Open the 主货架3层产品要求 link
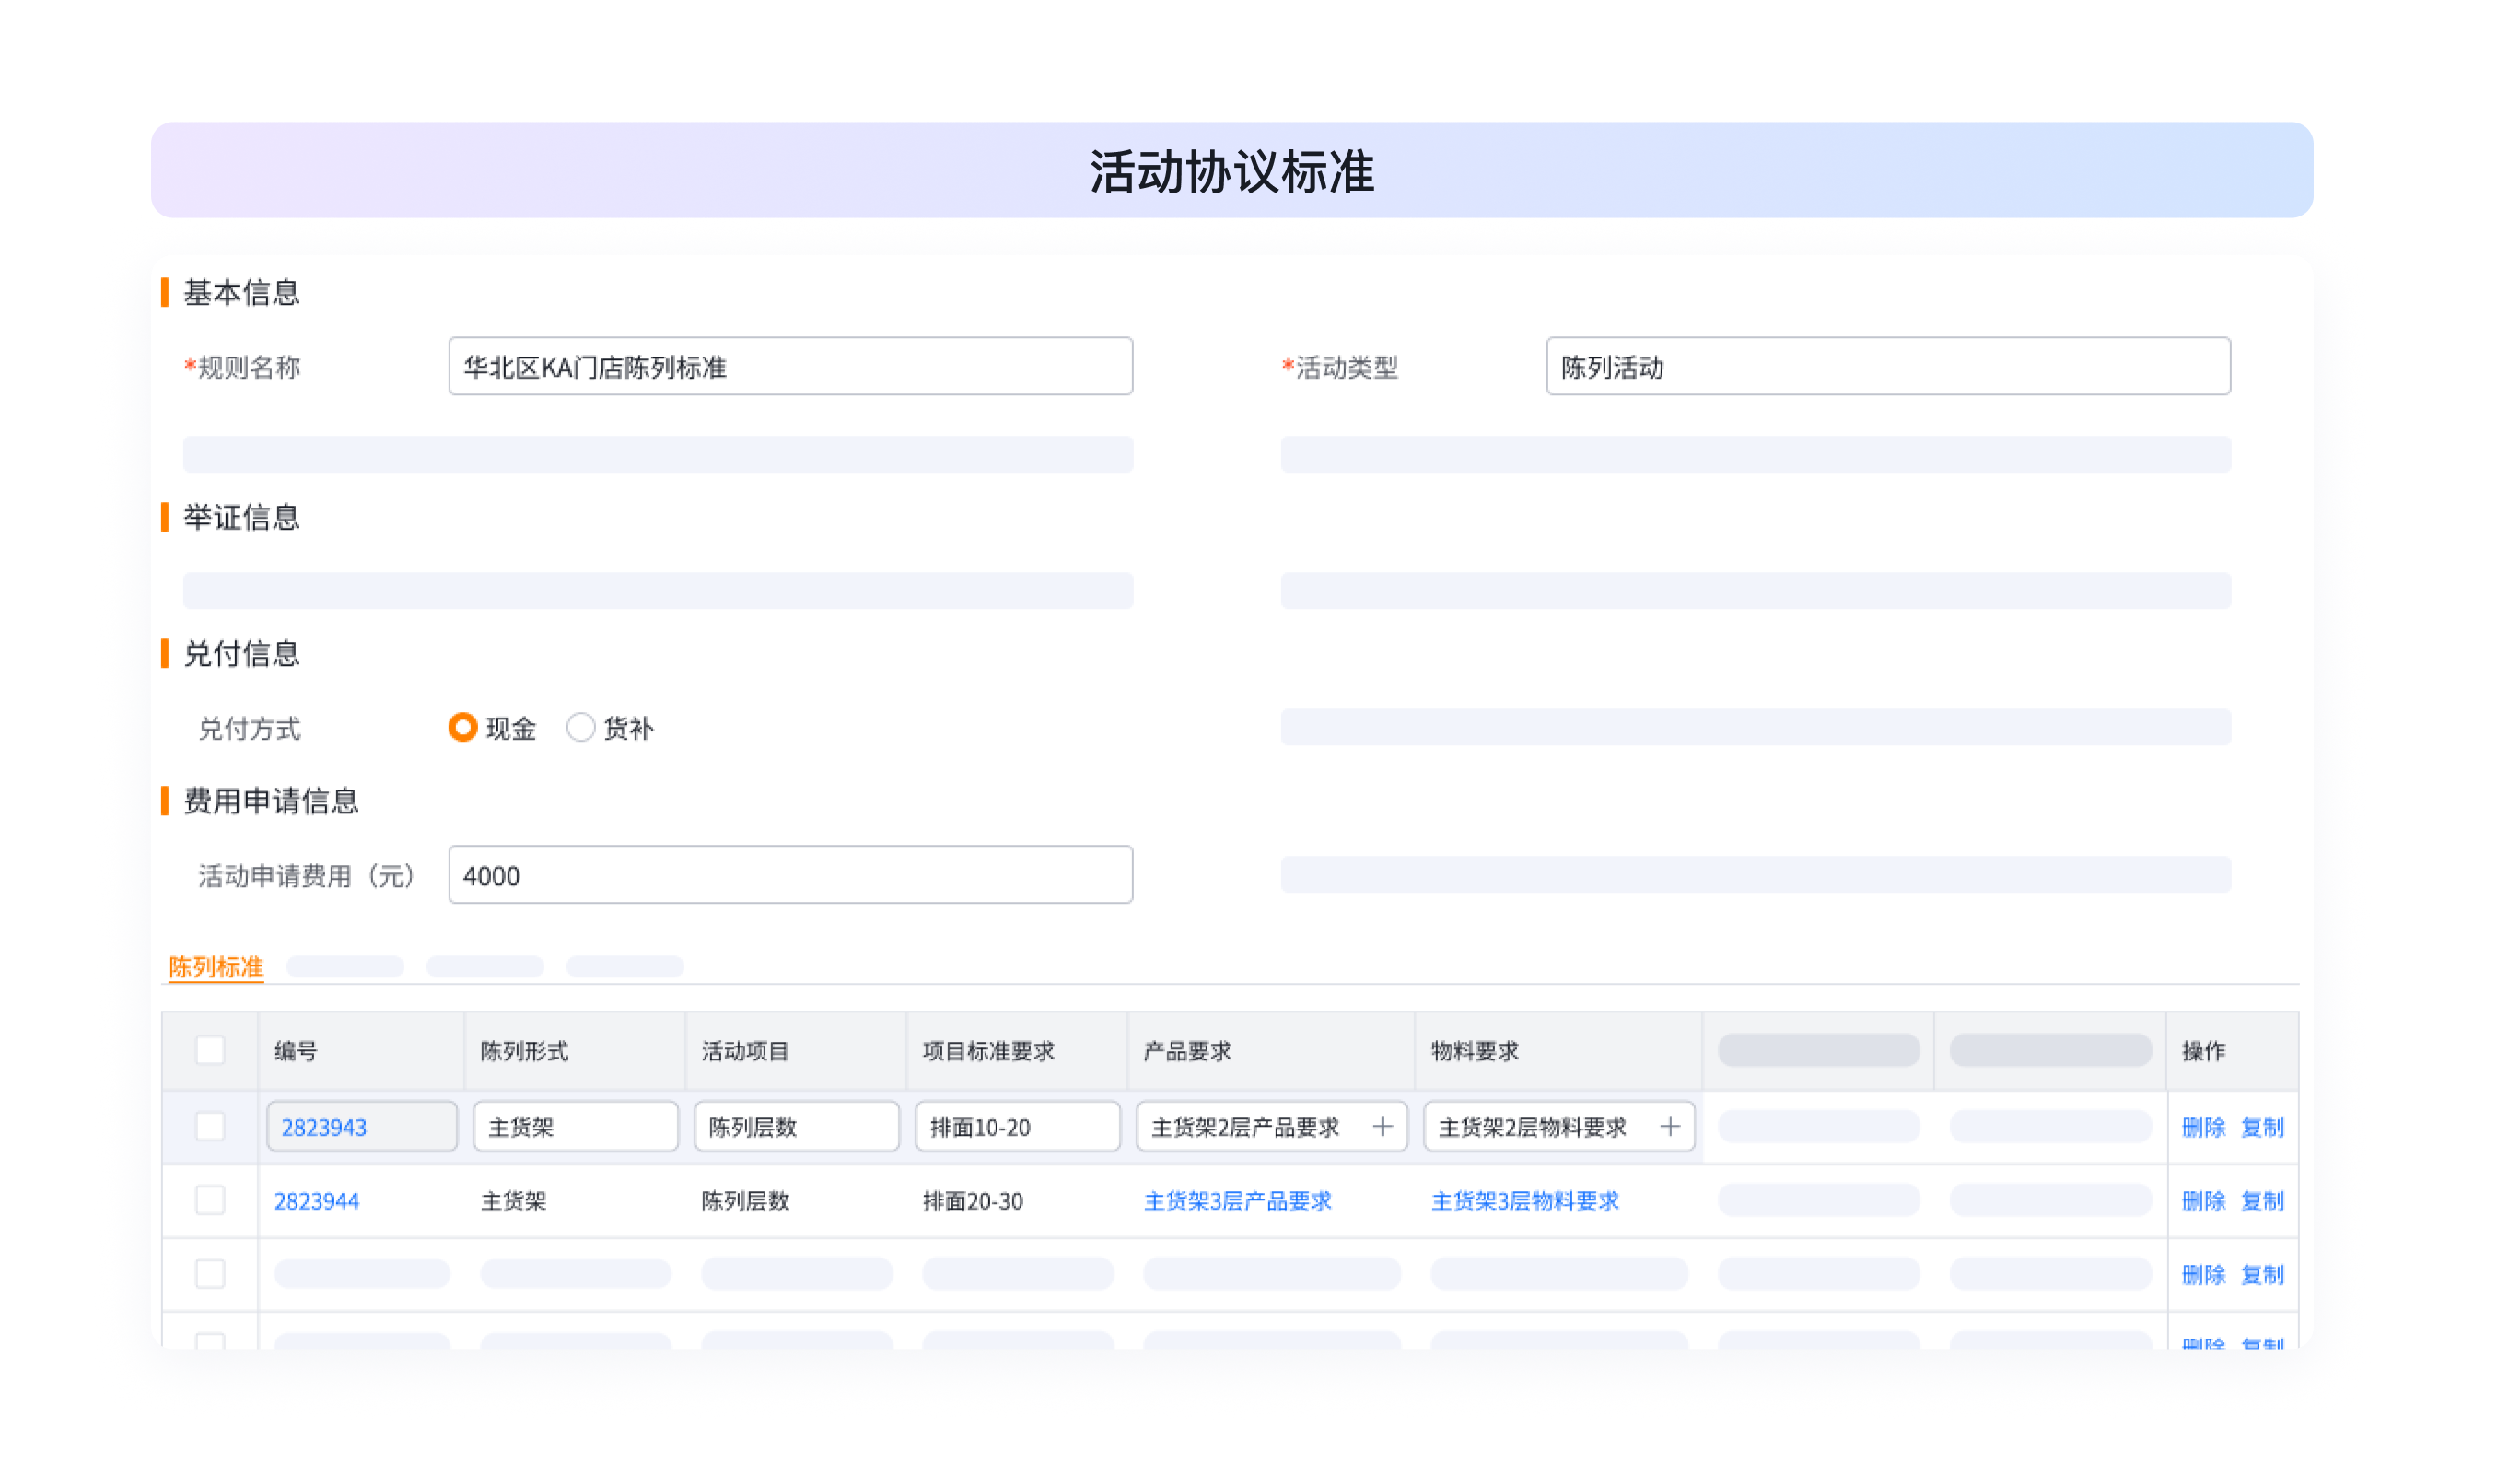Viewport: 2520px width, 1474px height. click(x=1237, y=1201)
